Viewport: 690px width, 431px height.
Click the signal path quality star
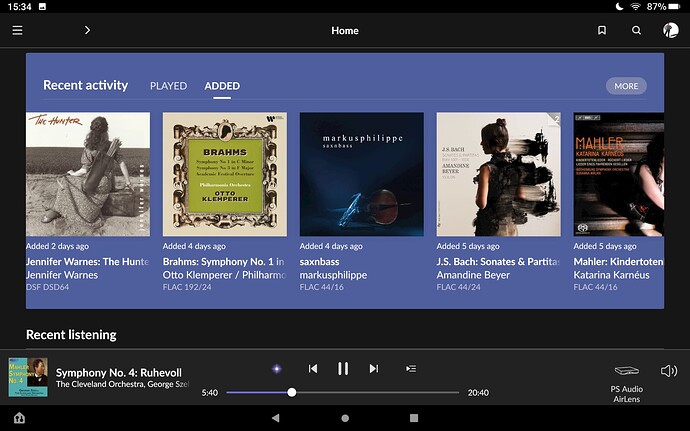click(277, 369)
